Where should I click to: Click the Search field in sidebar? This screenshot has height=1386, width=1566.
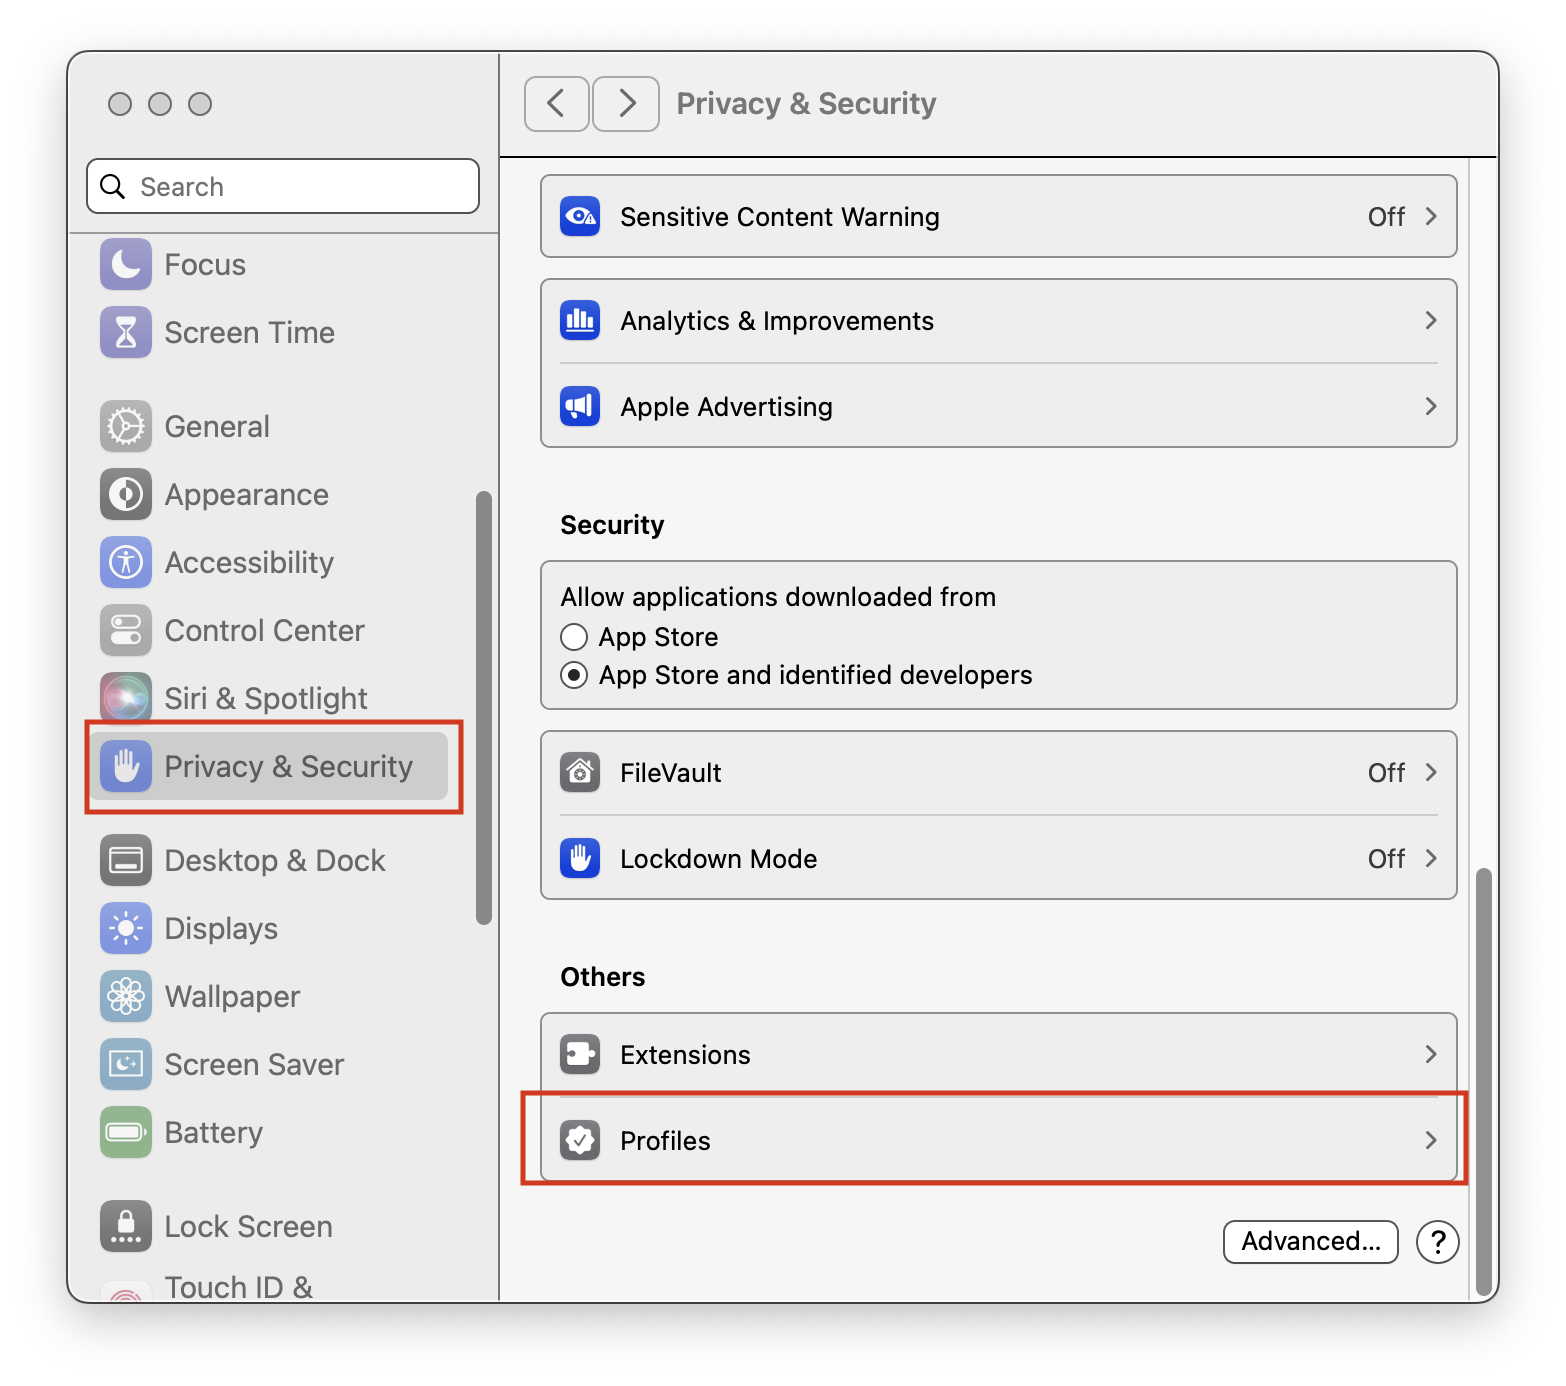point(283,187)
